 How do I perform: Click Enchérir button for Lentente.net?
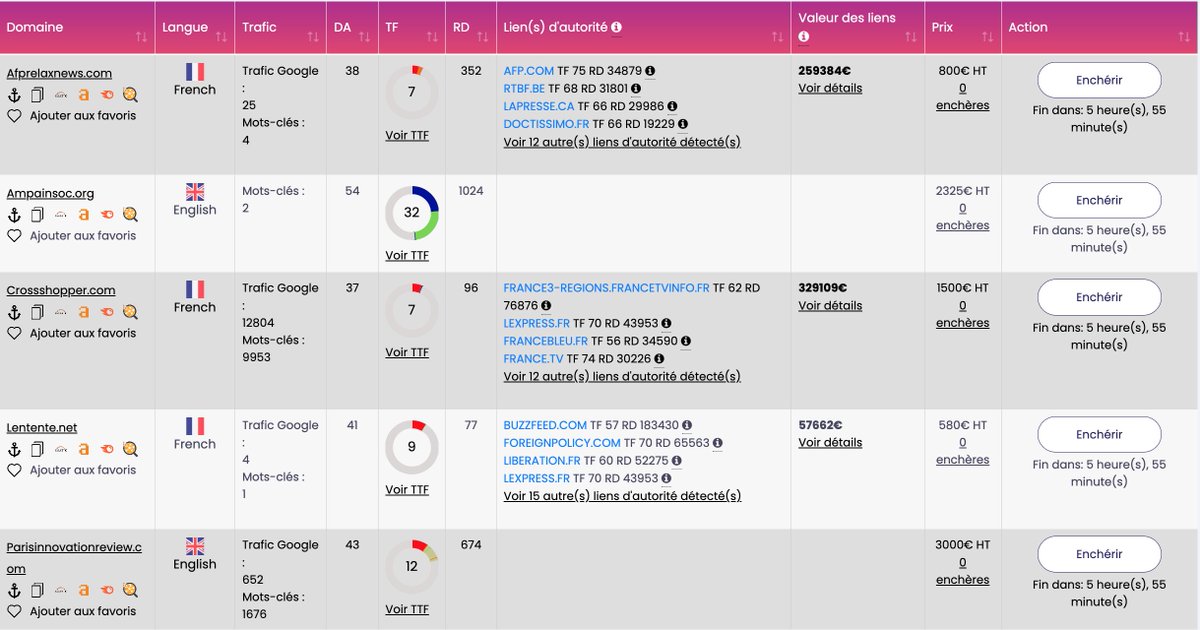[x=1099, y=434]
